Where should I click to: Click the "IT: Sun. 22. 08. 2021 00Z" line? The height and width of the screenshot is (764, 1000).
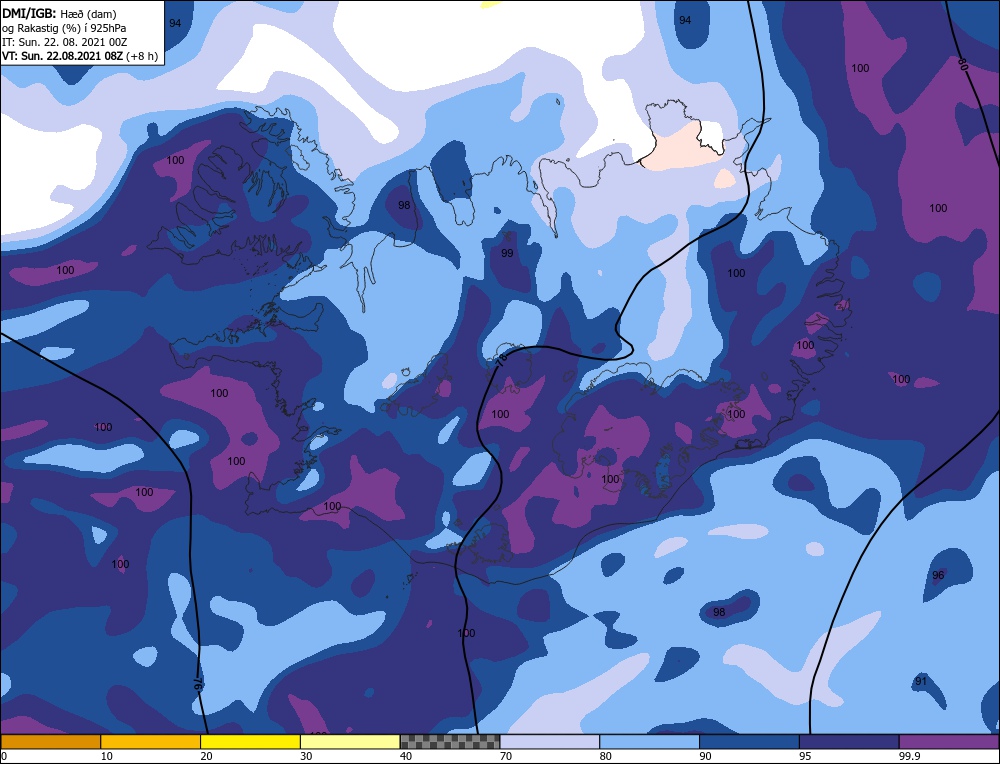64,42
